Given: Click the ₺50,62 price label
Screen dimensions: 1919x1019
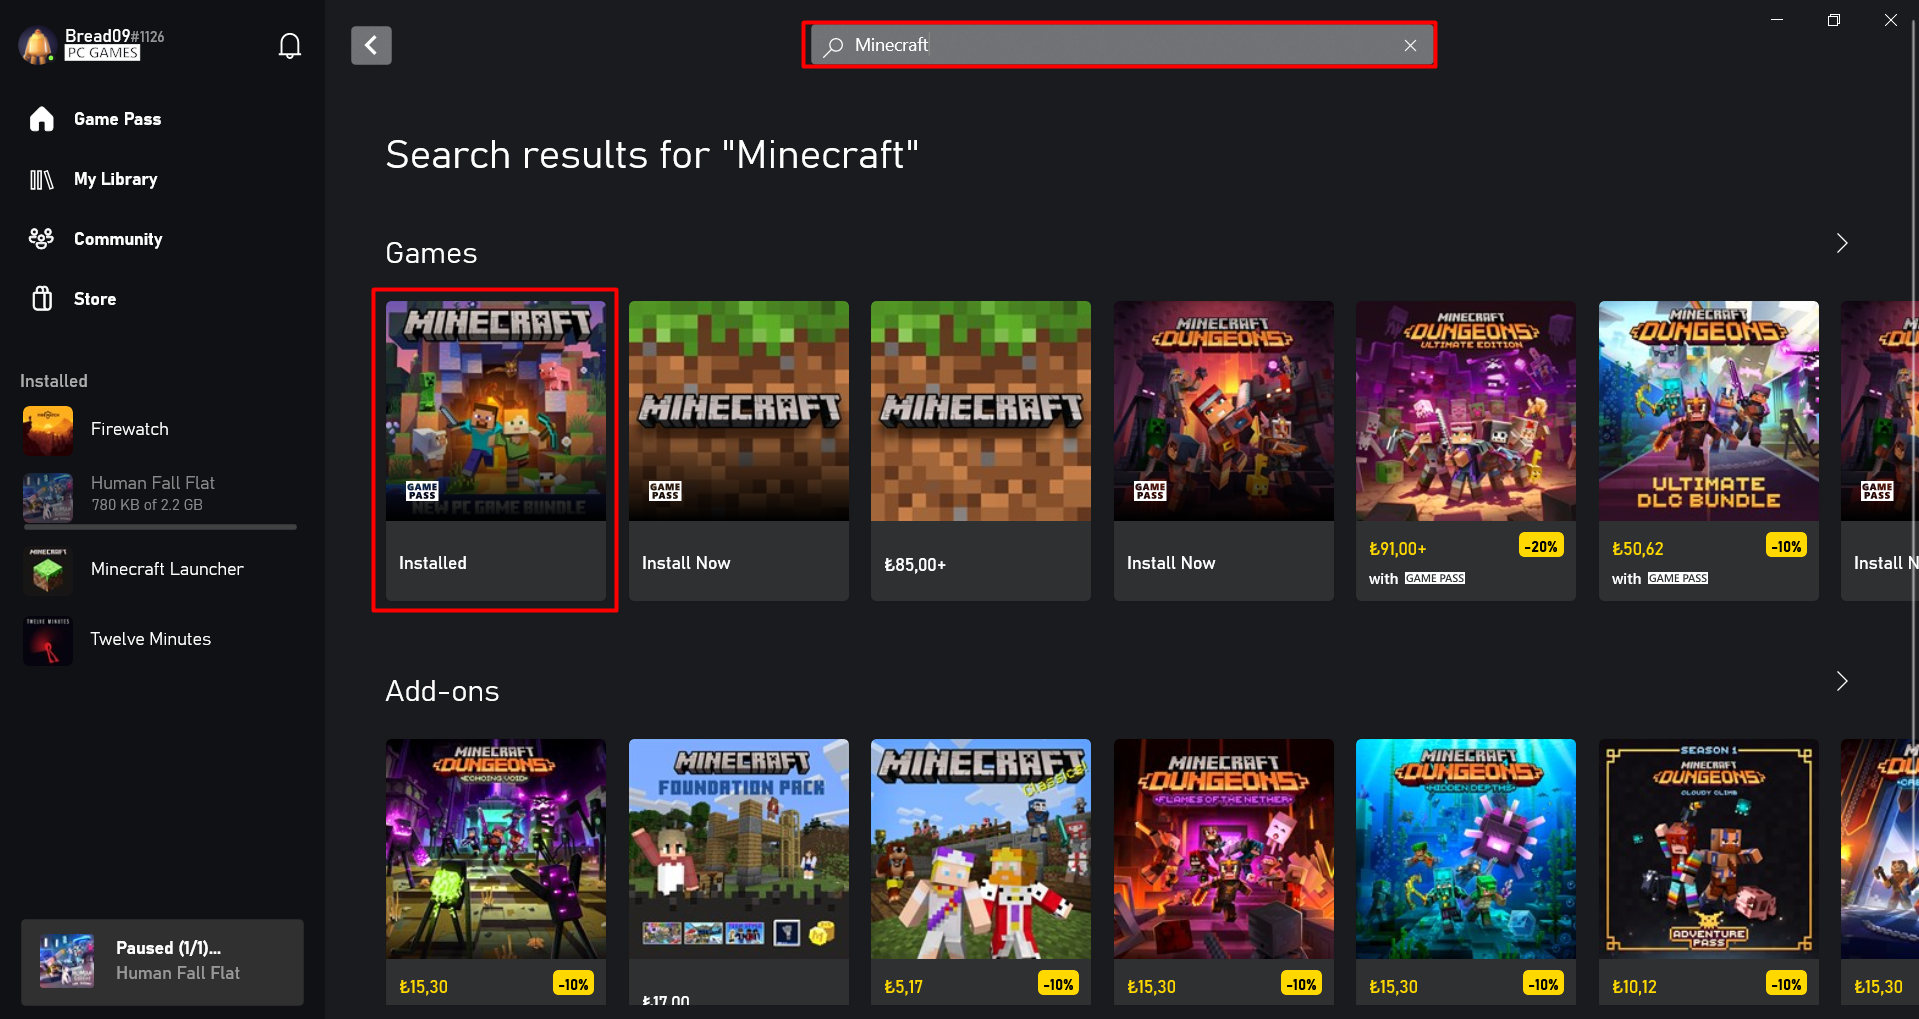Looking at the screenshot, I should 1638,549.
